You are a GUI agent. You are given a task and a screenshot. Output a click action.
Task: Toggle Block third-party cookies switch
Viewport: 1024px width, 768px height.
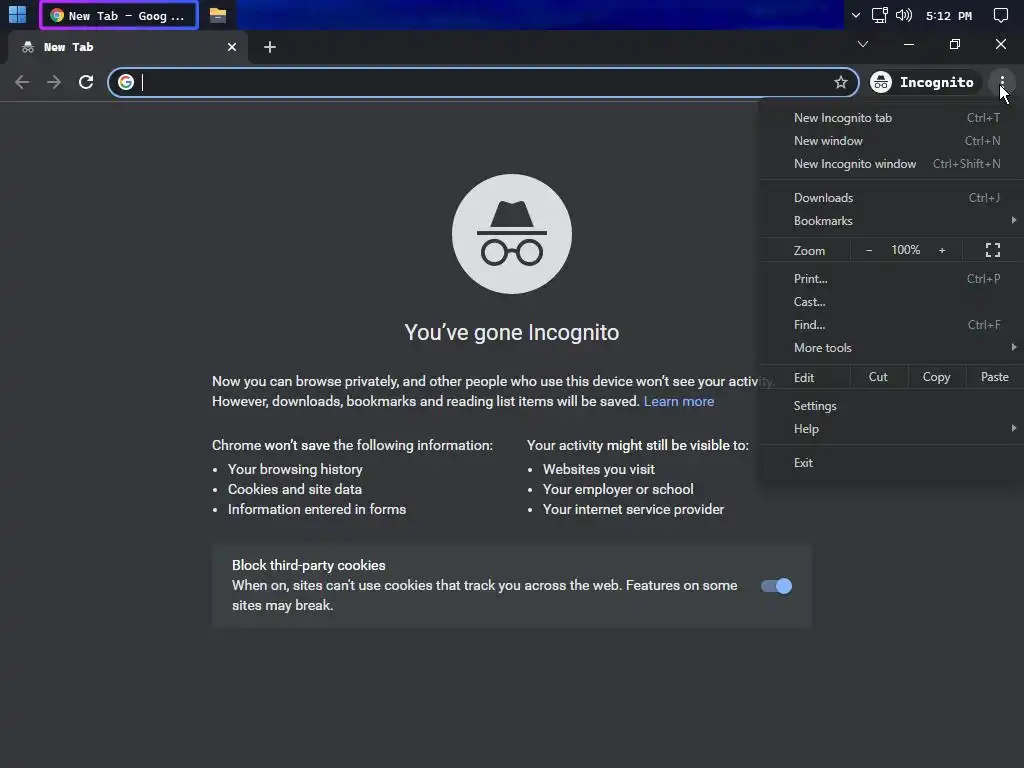776,586
